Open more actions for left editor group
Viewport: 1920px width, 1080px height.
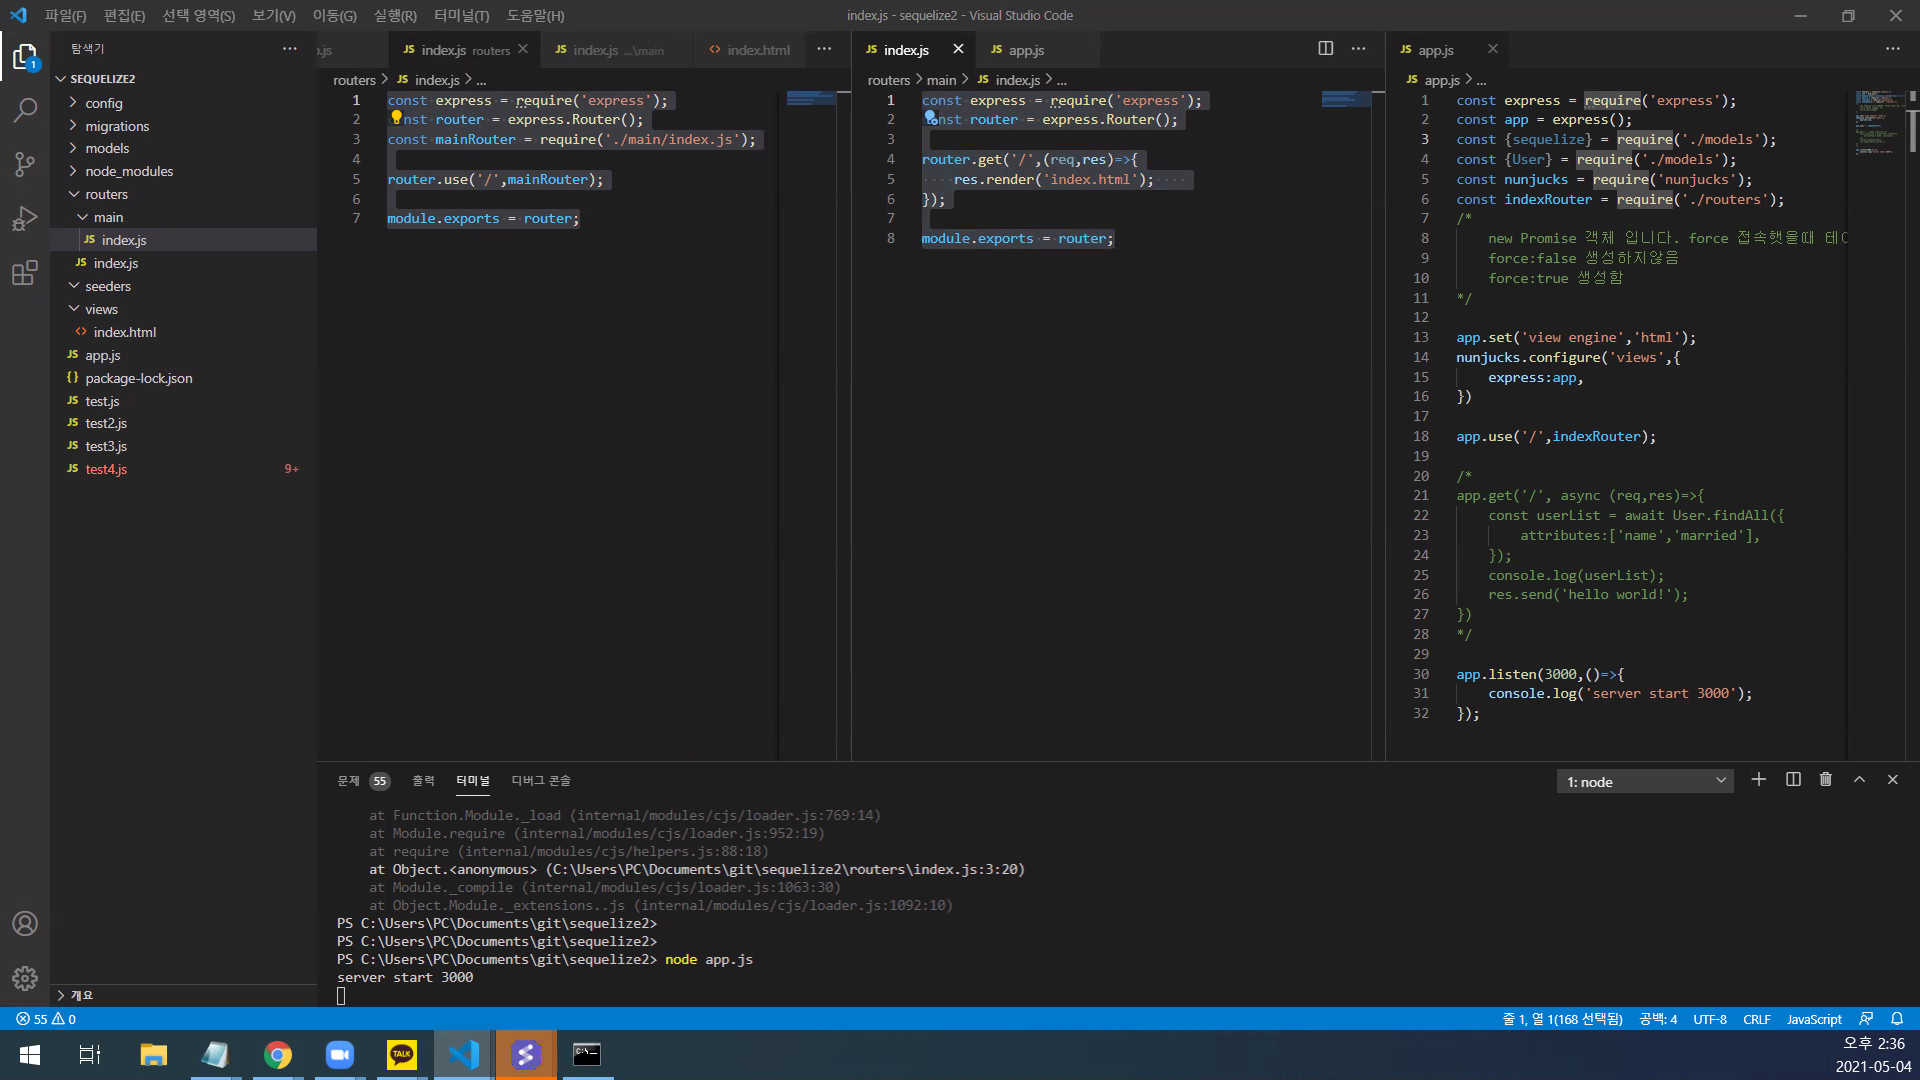point(824,49)
